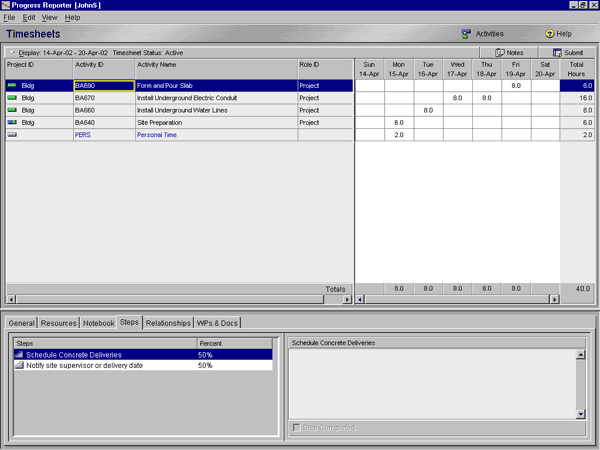
Task: Click the Notes button icon
Action: pyautogui.click(x=499, y=53)
